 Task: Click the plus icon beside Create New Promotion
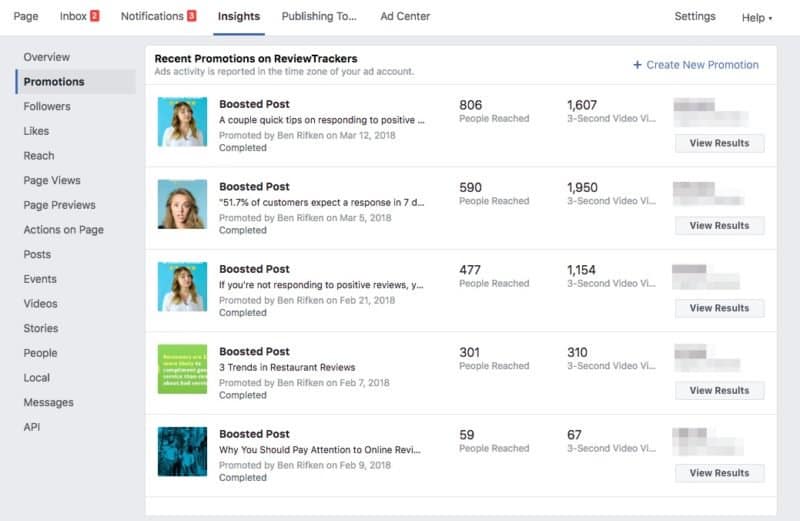tap(637, 65)
